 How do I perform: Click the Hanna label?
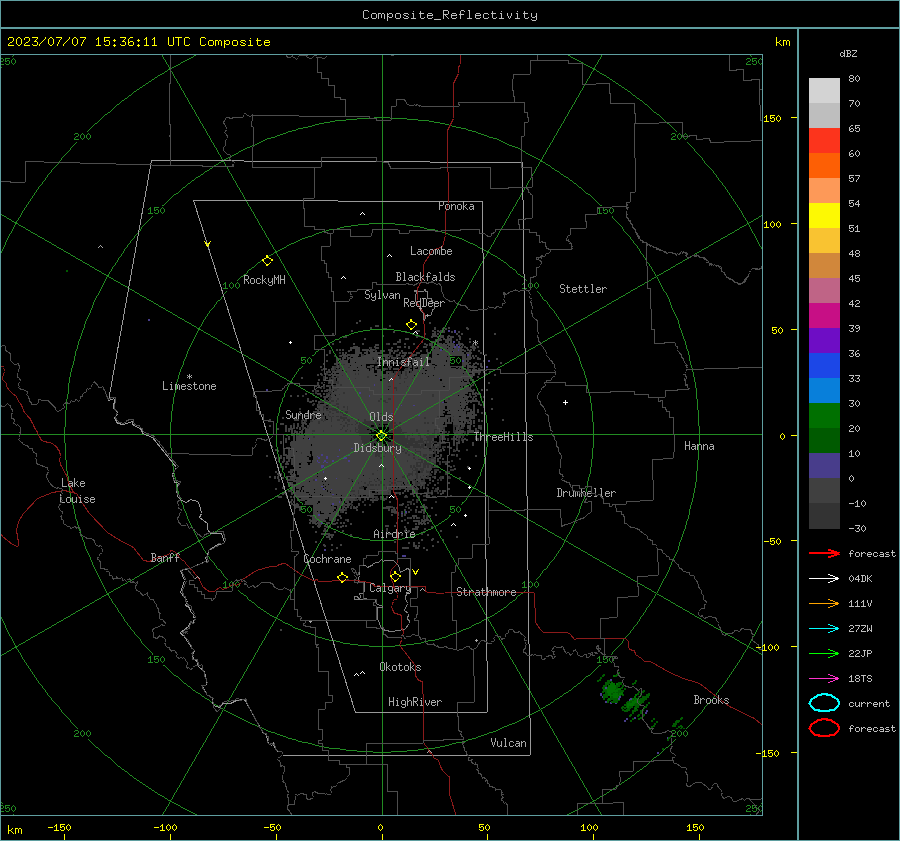pos(699,446)
